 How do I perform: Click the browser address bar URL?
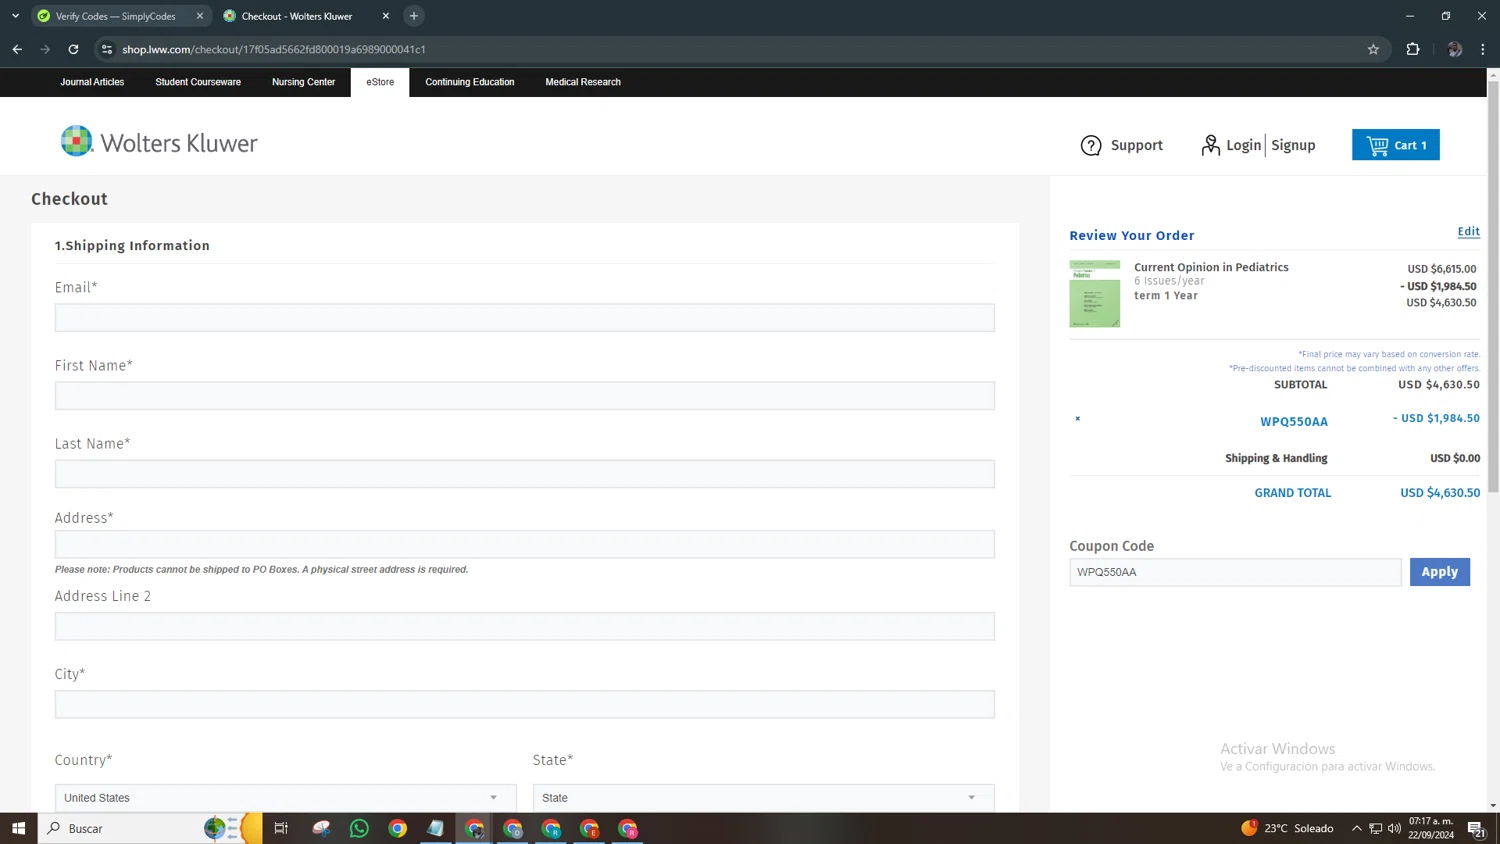pos(273,49)
